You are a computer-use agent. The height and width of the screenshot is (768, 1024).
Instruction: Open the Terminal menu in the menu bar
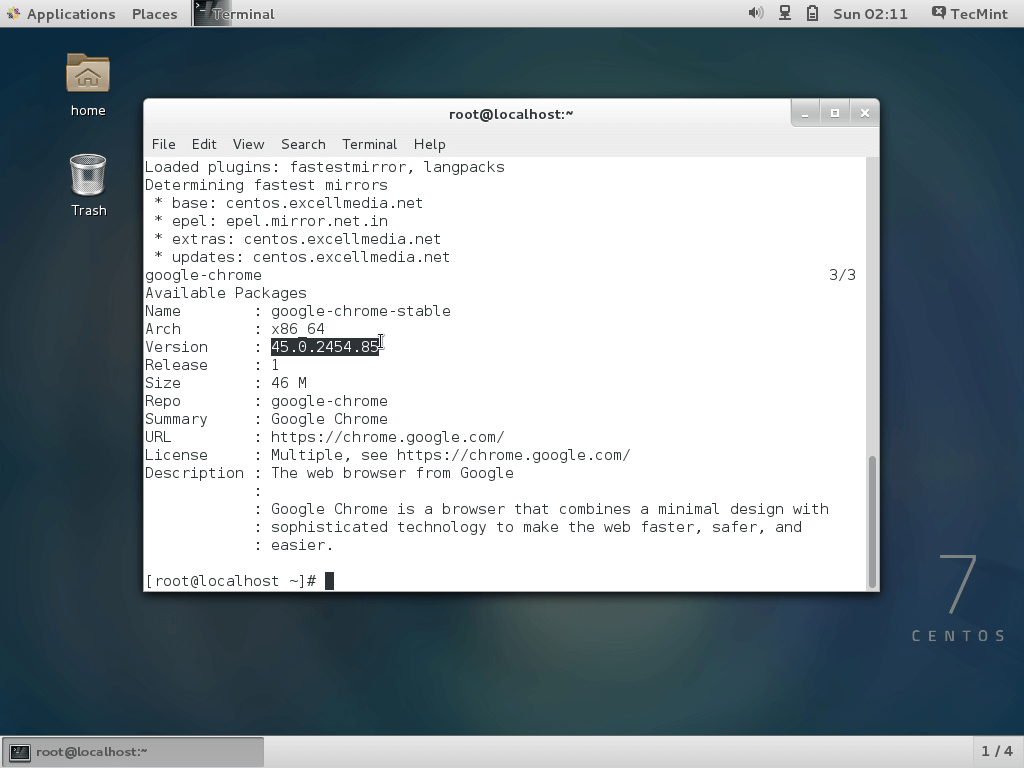[369, 144]
